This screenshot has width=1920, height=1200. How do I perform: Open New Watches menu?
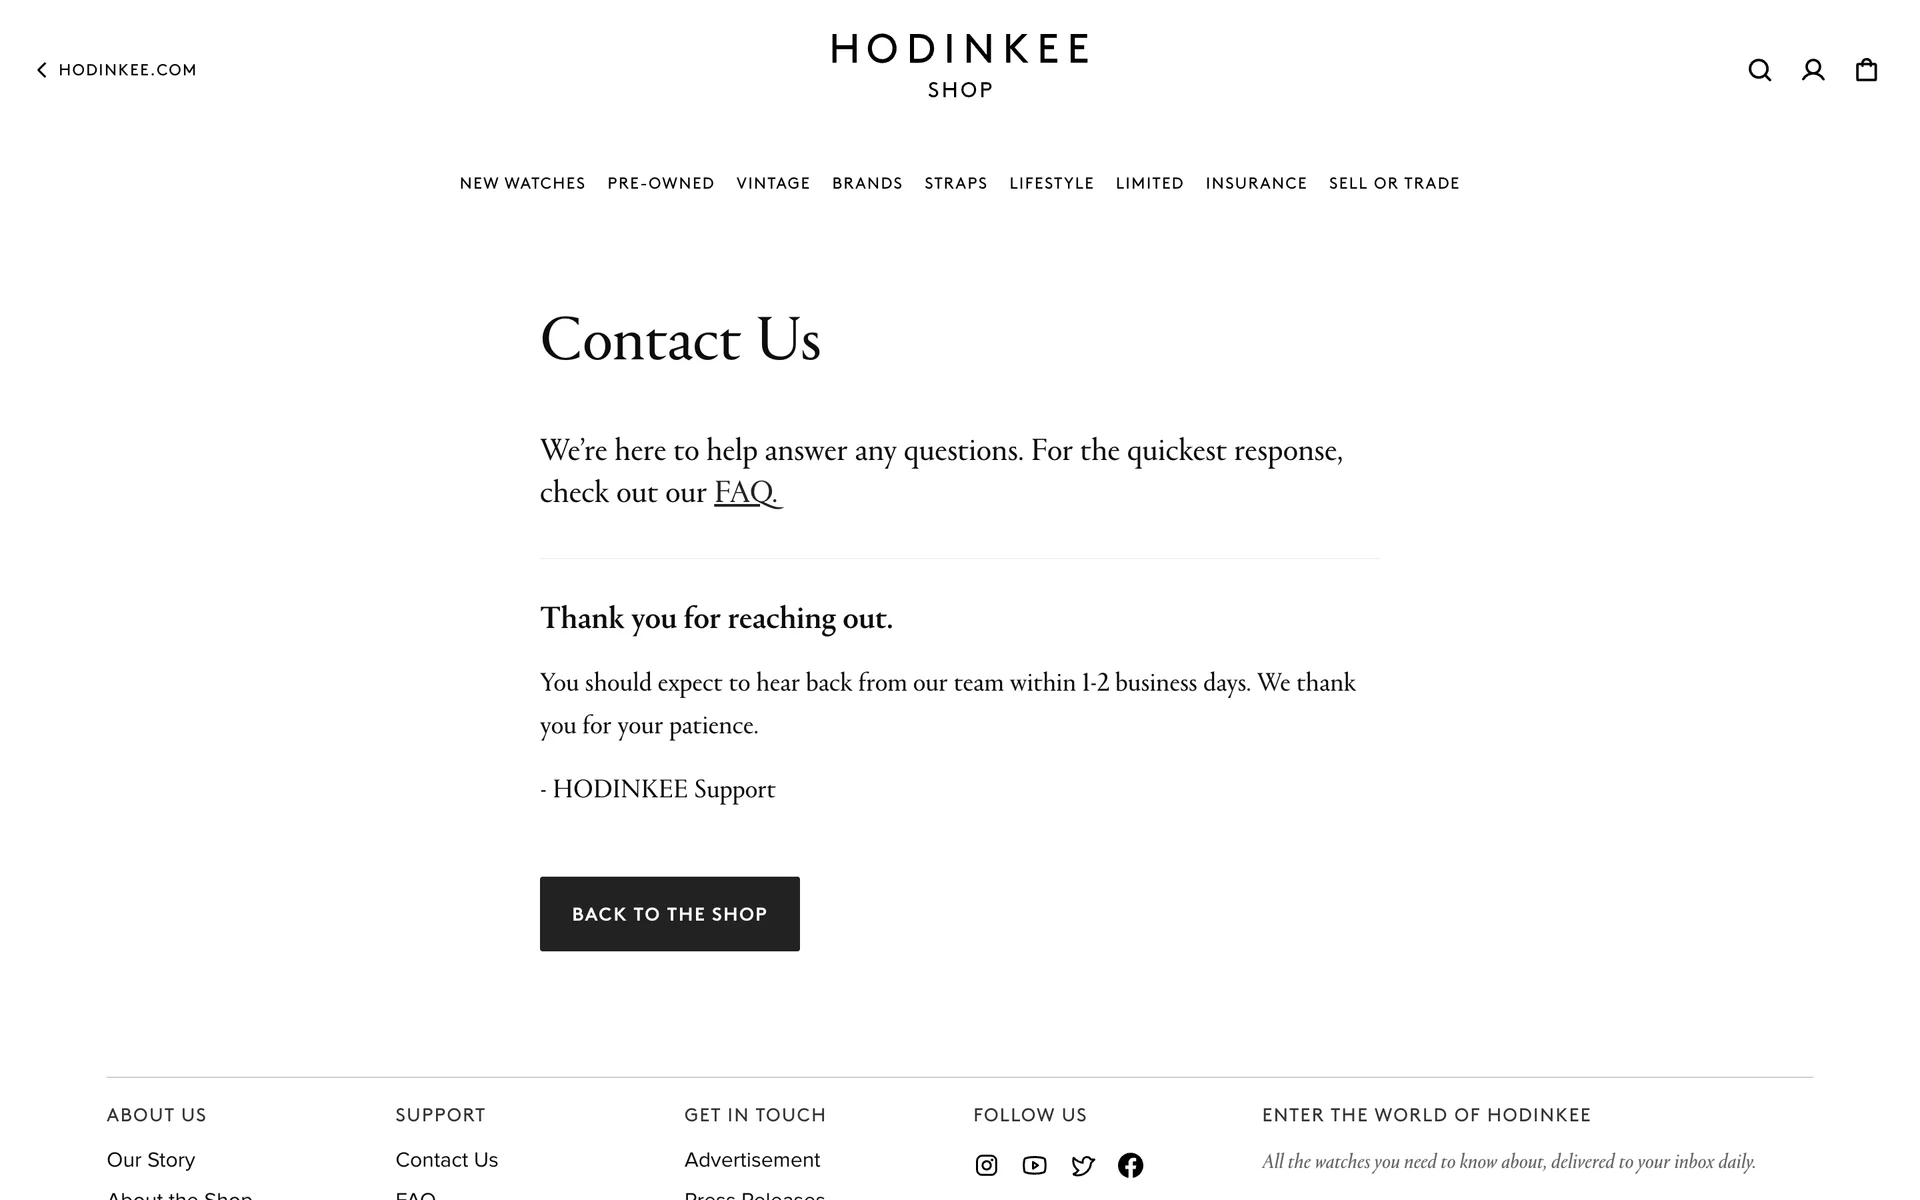point(522,183)
